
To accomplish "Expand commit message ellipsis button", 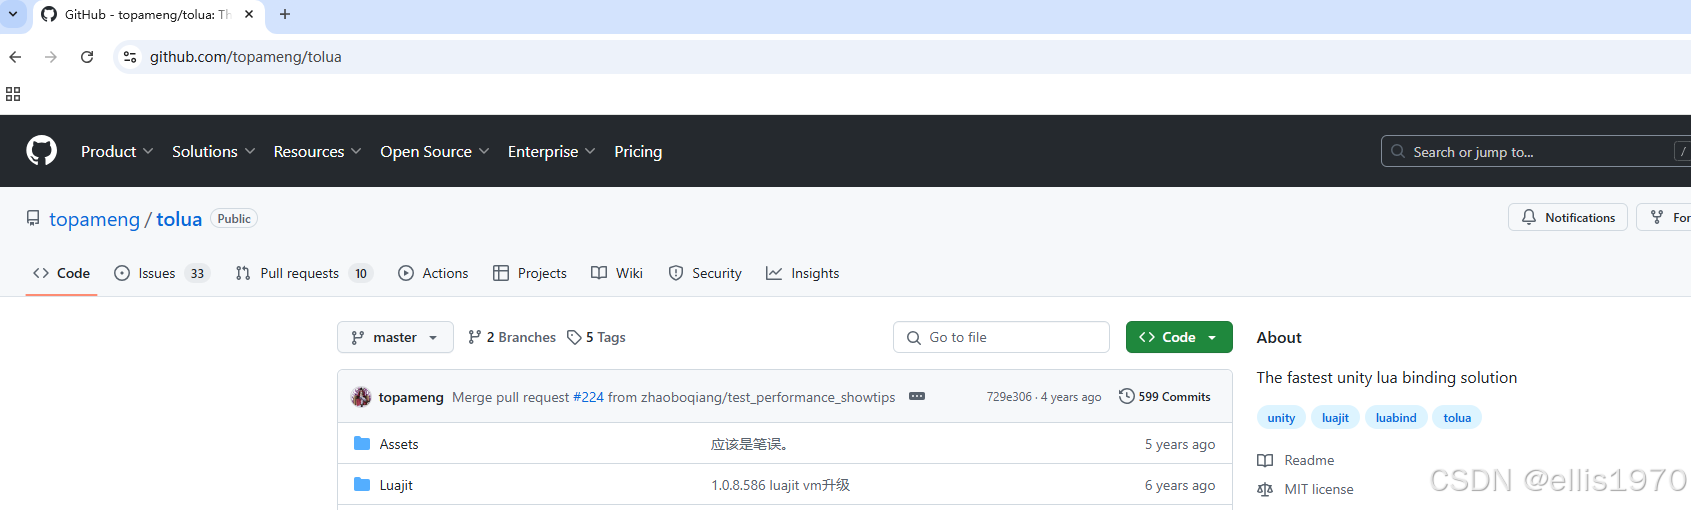I will pos(917,396).
